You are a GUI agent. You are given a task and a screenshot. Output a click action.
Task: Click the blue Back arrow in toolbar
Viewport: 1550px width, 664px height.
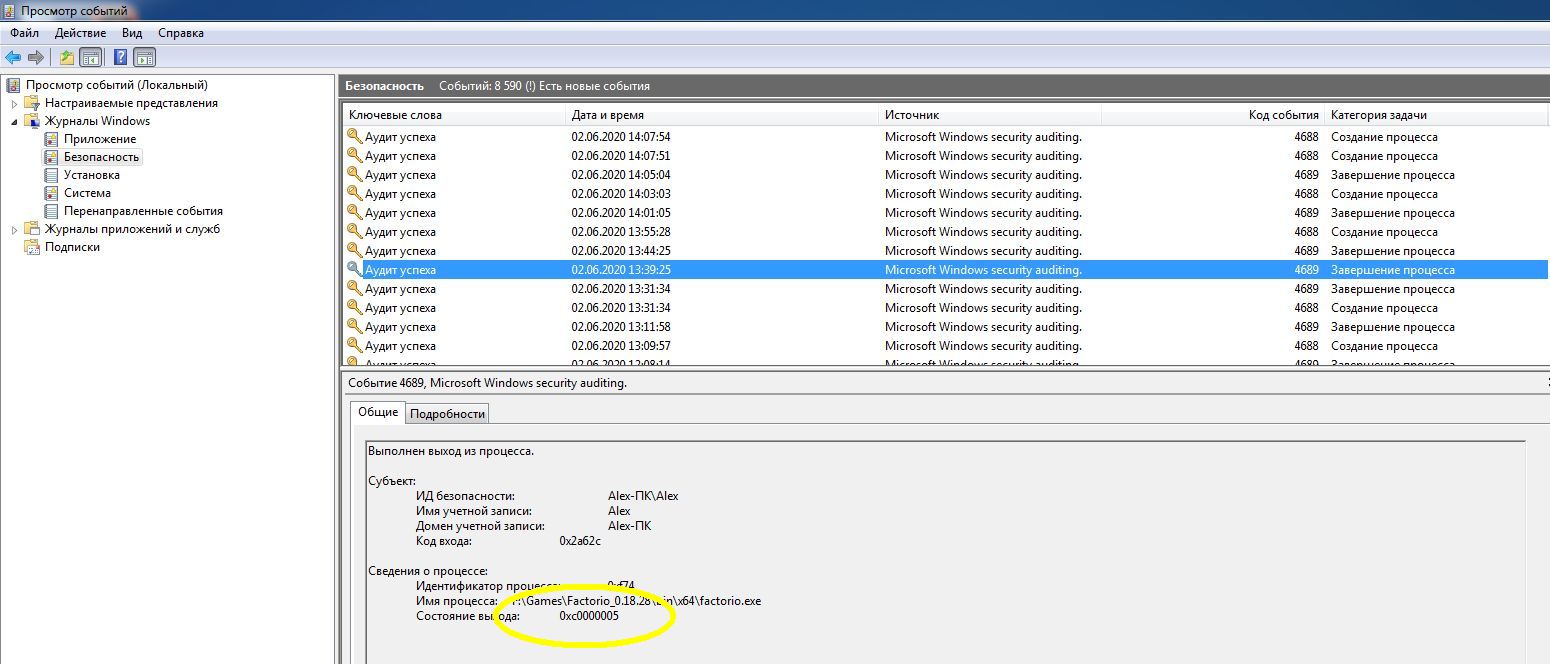pos(13,57)
